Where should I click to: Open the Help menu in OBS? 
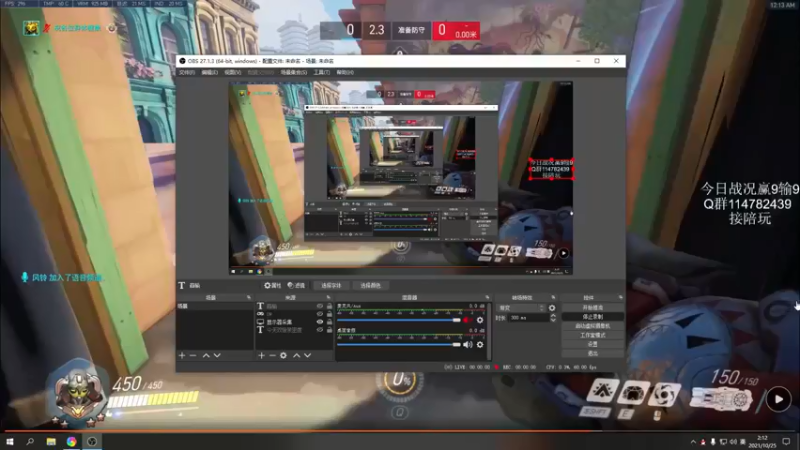point(345,72)
